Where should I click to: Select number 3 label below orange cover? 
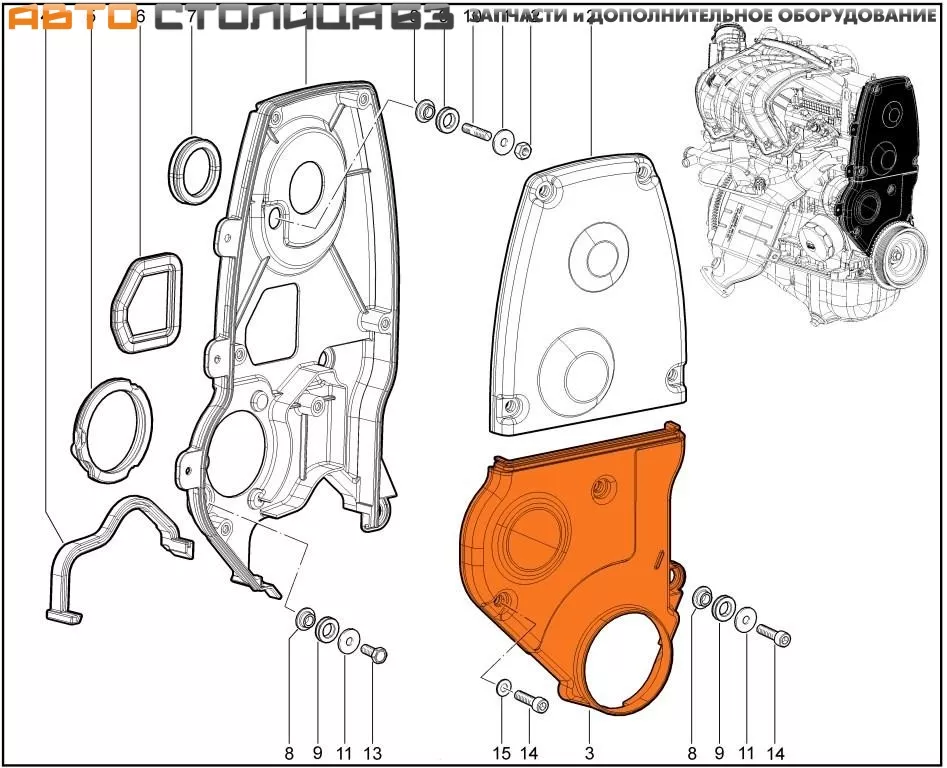click(x=590, y=752)
